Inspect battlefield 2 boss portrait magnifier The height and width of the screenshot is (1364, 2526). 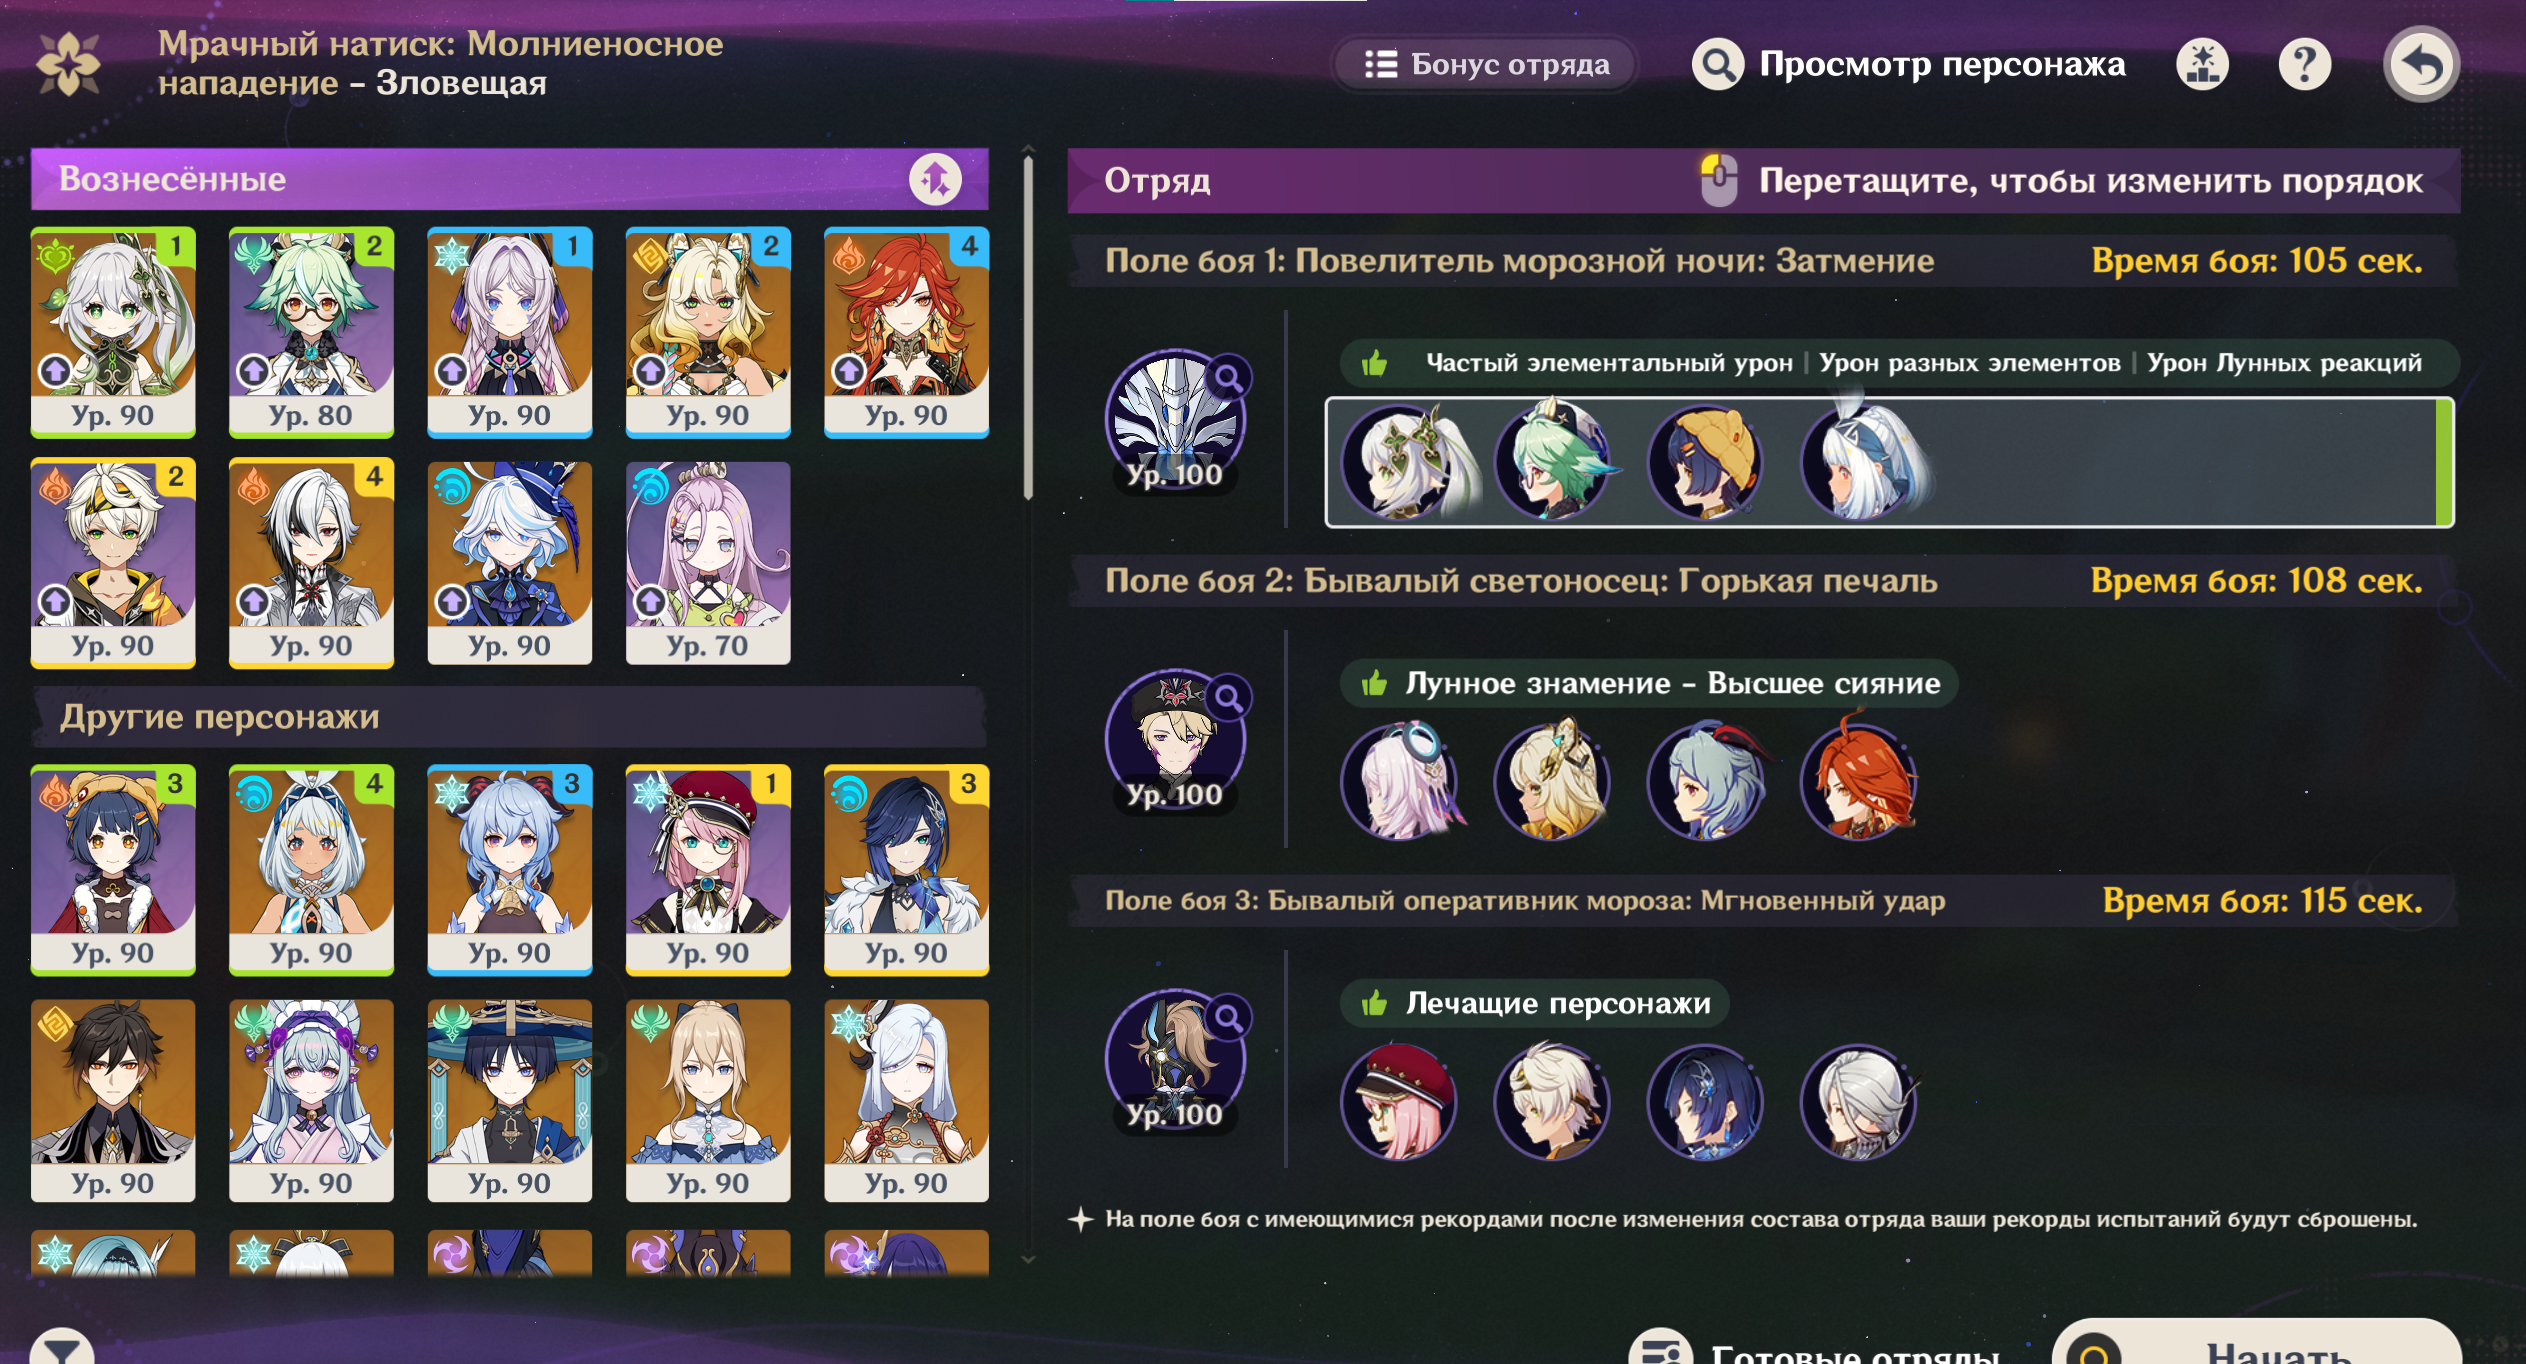click(x=1228, y=698)
